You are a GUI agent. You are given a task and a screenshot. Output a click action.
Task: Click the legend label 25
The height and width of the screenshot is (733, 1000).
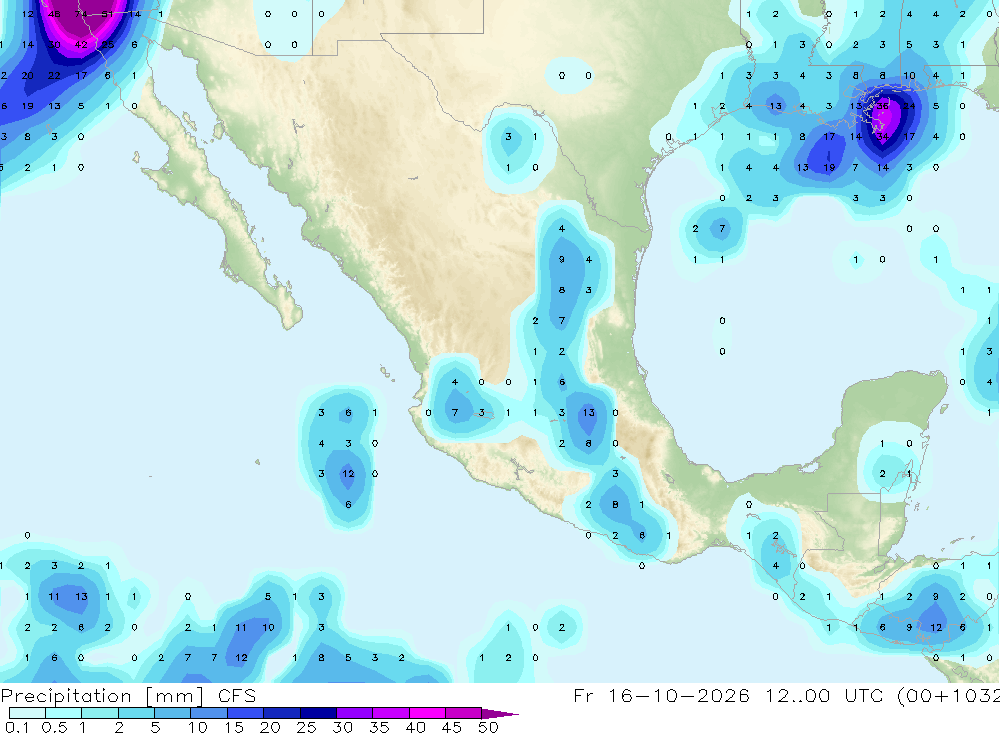tap(306, 727)
